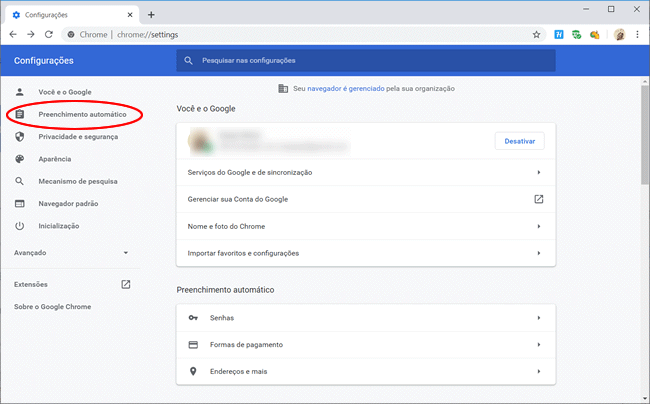Click the Extensões external link icon
Viewport: 650px width, 404px height.
[126, 284]
